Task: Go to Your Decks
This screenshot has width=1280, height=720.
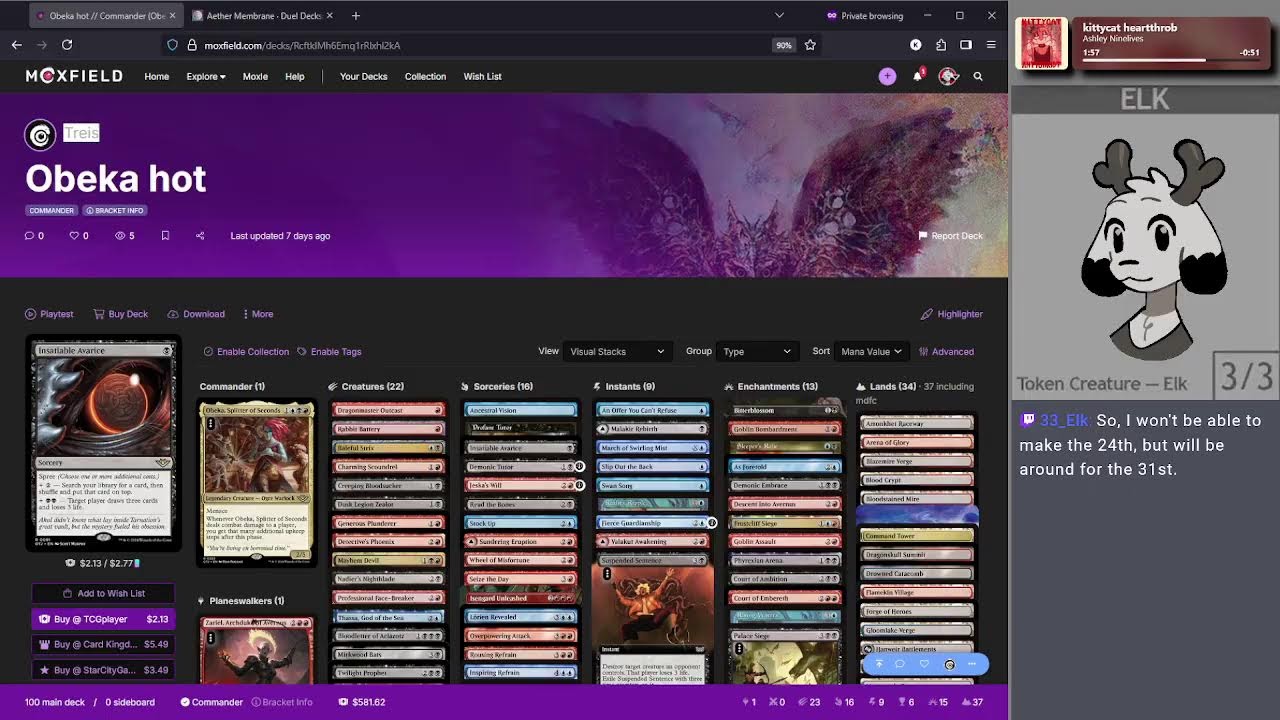Action: click(x=363, y=76)
